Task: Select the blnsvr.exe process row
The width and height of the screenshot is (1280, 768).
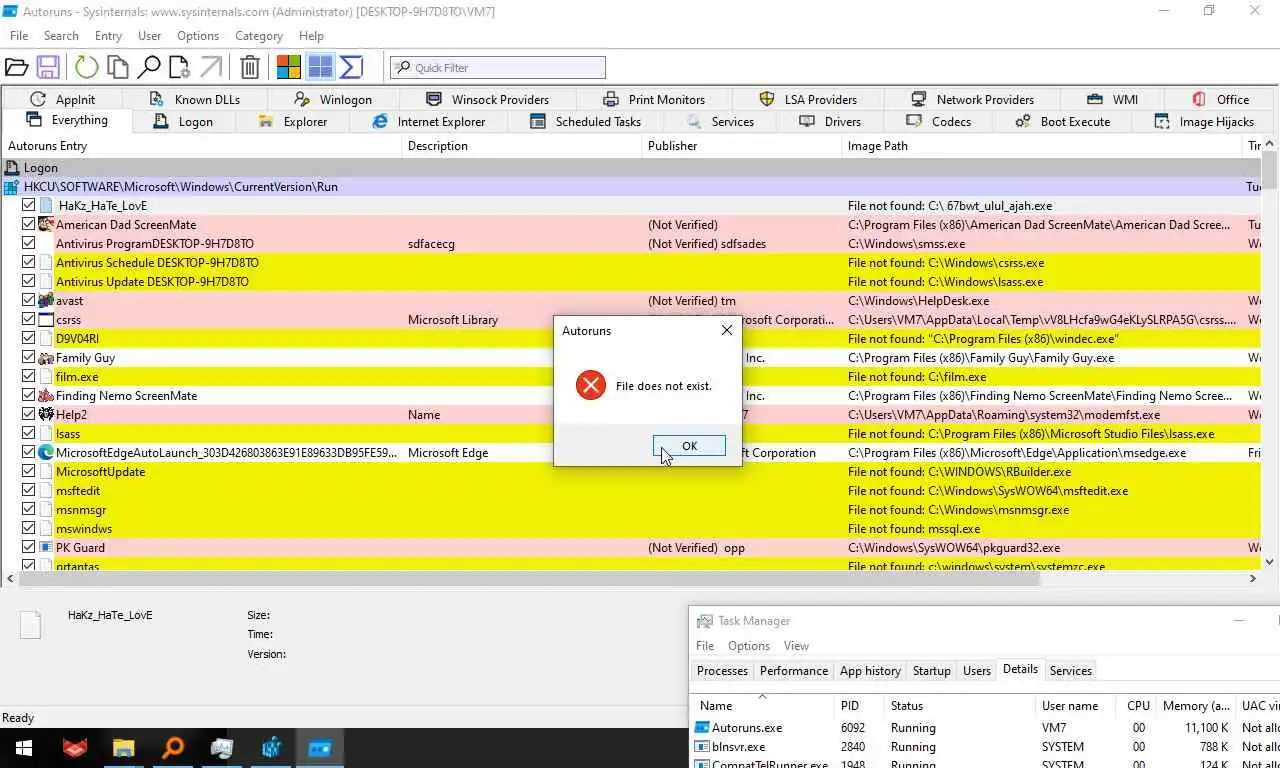Action: [985, 746]
